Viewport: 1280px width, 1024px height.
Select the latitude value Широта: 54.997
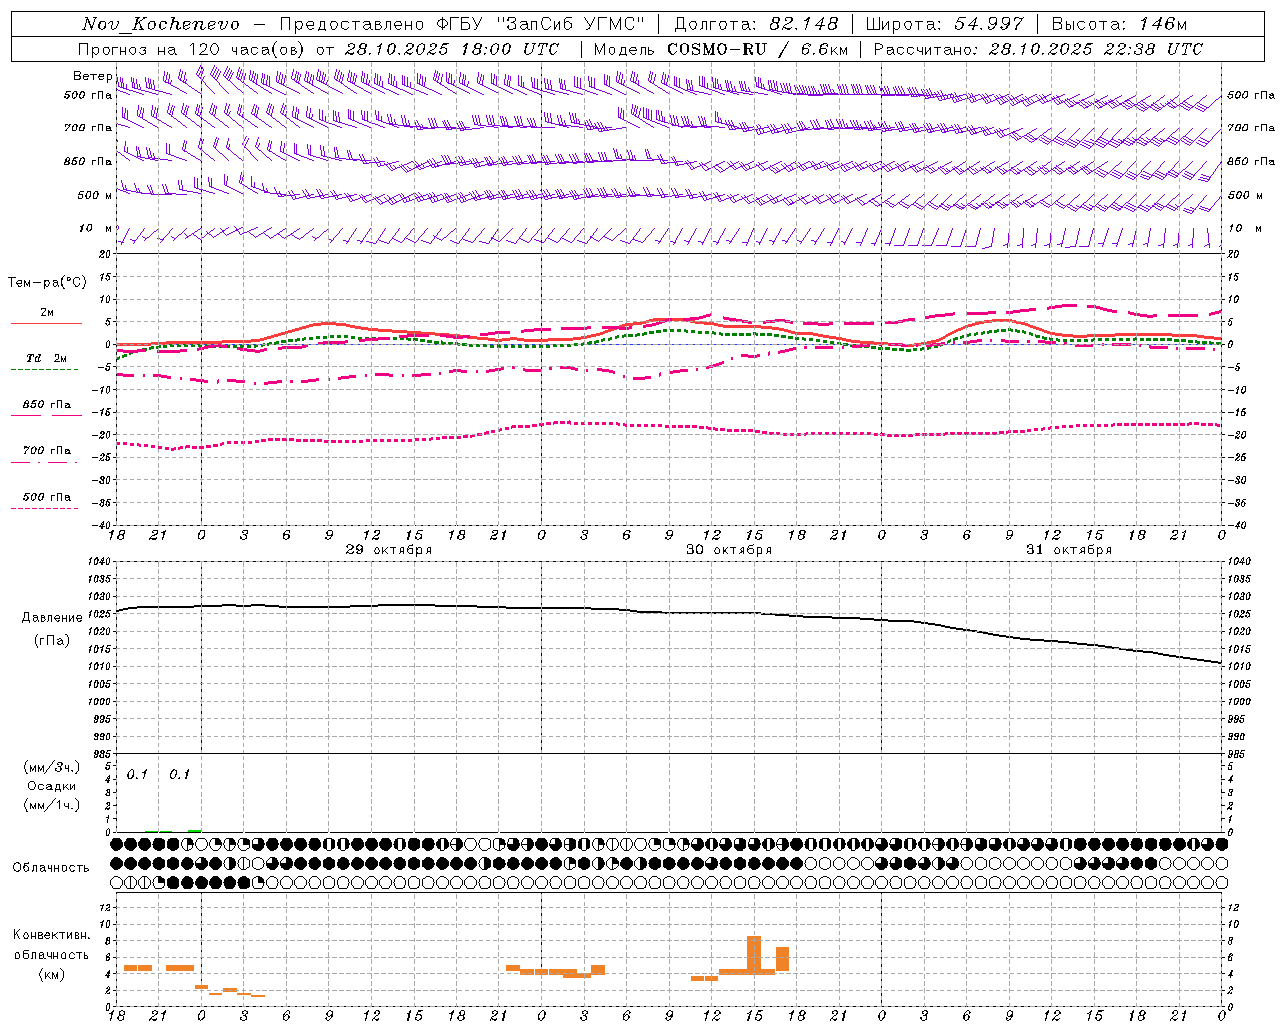945,24
